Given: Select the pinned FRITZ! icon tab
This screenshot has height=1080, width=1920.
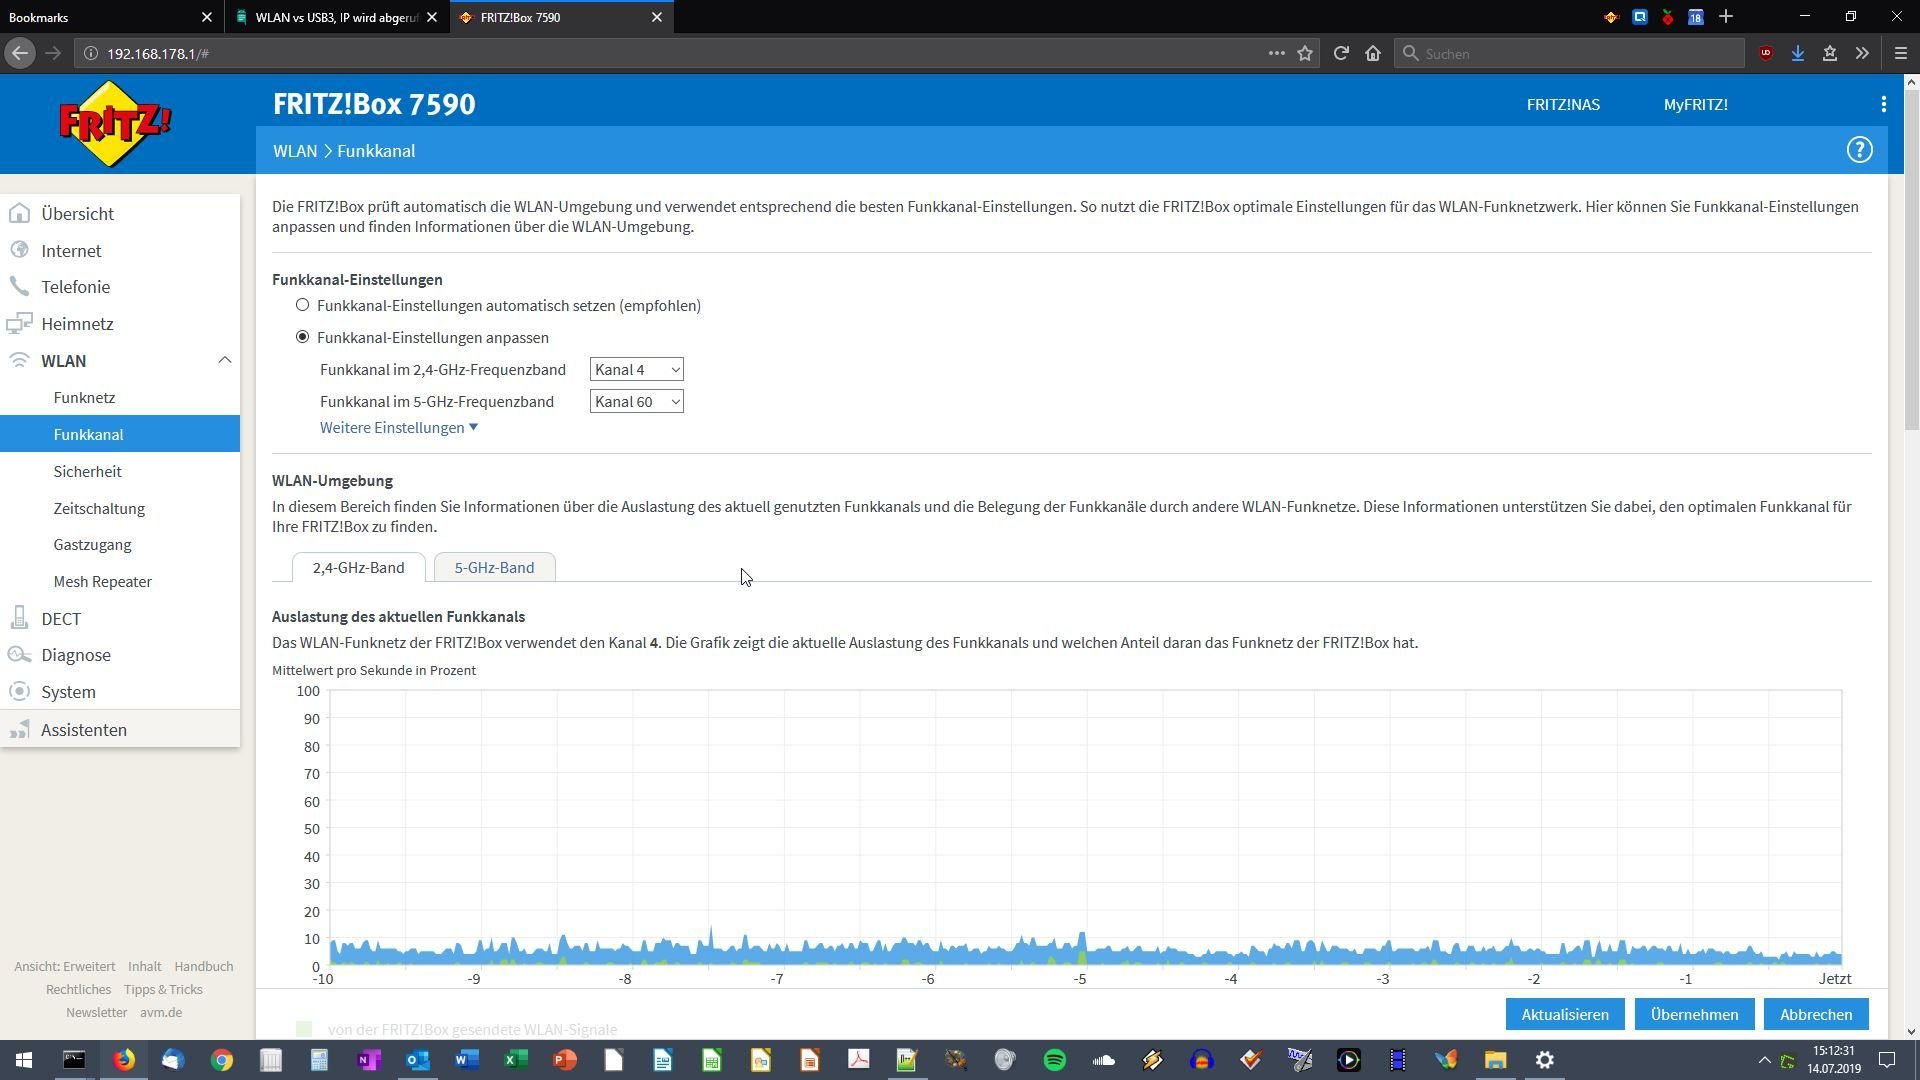Looking at the screenshot, I should point(1611,17).
